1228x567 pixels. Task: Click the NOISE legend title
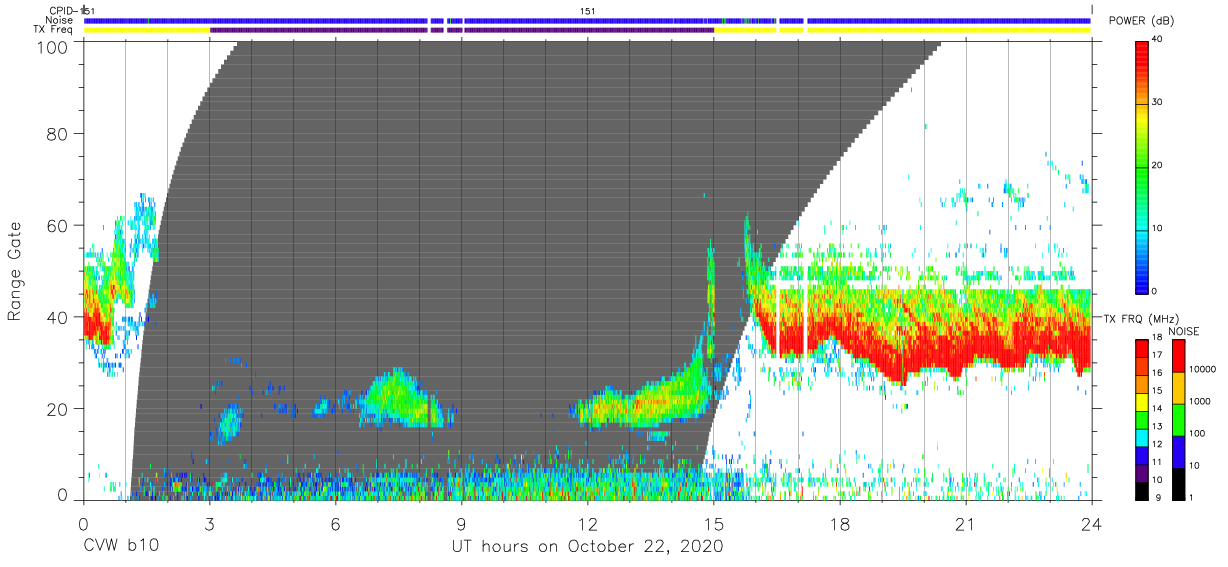point(1184,331)
